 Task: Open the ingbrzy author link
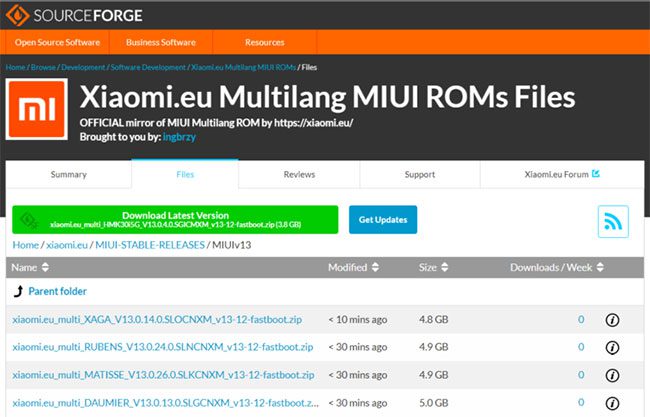tap(179, 137)
